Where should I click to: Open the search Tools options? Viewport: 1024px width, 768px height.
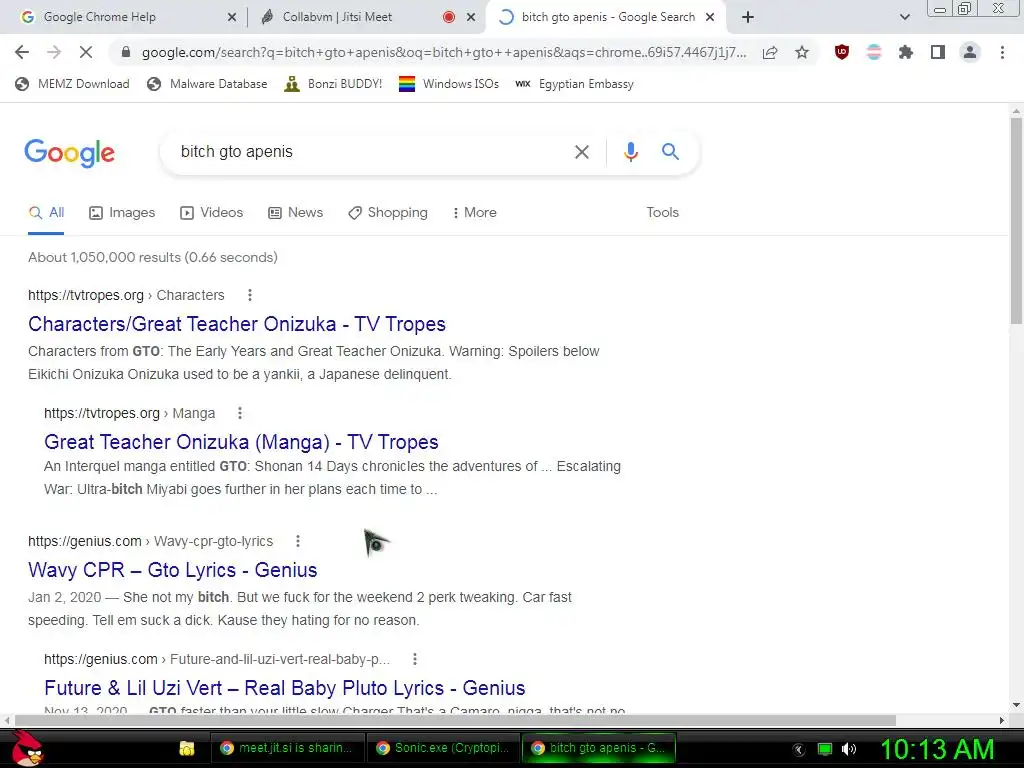pos(662,213)
